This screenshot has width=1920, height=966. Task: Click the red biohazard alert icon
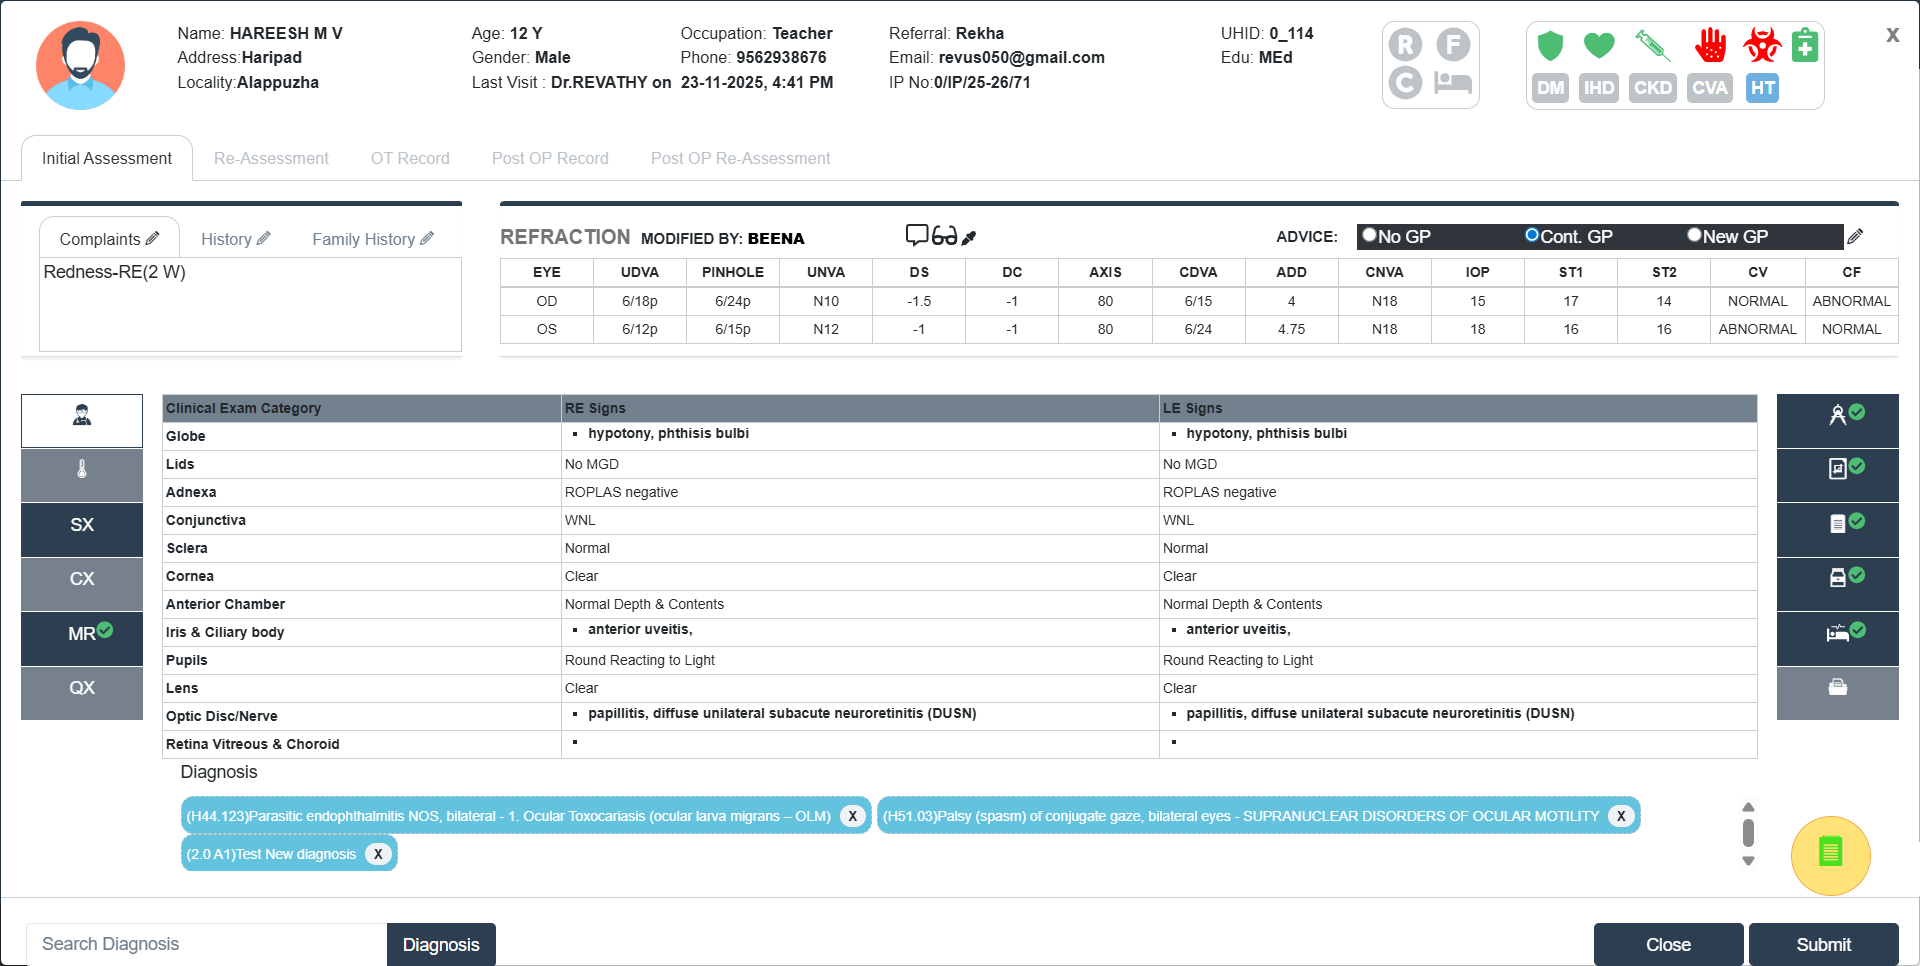pos(1761,45)
